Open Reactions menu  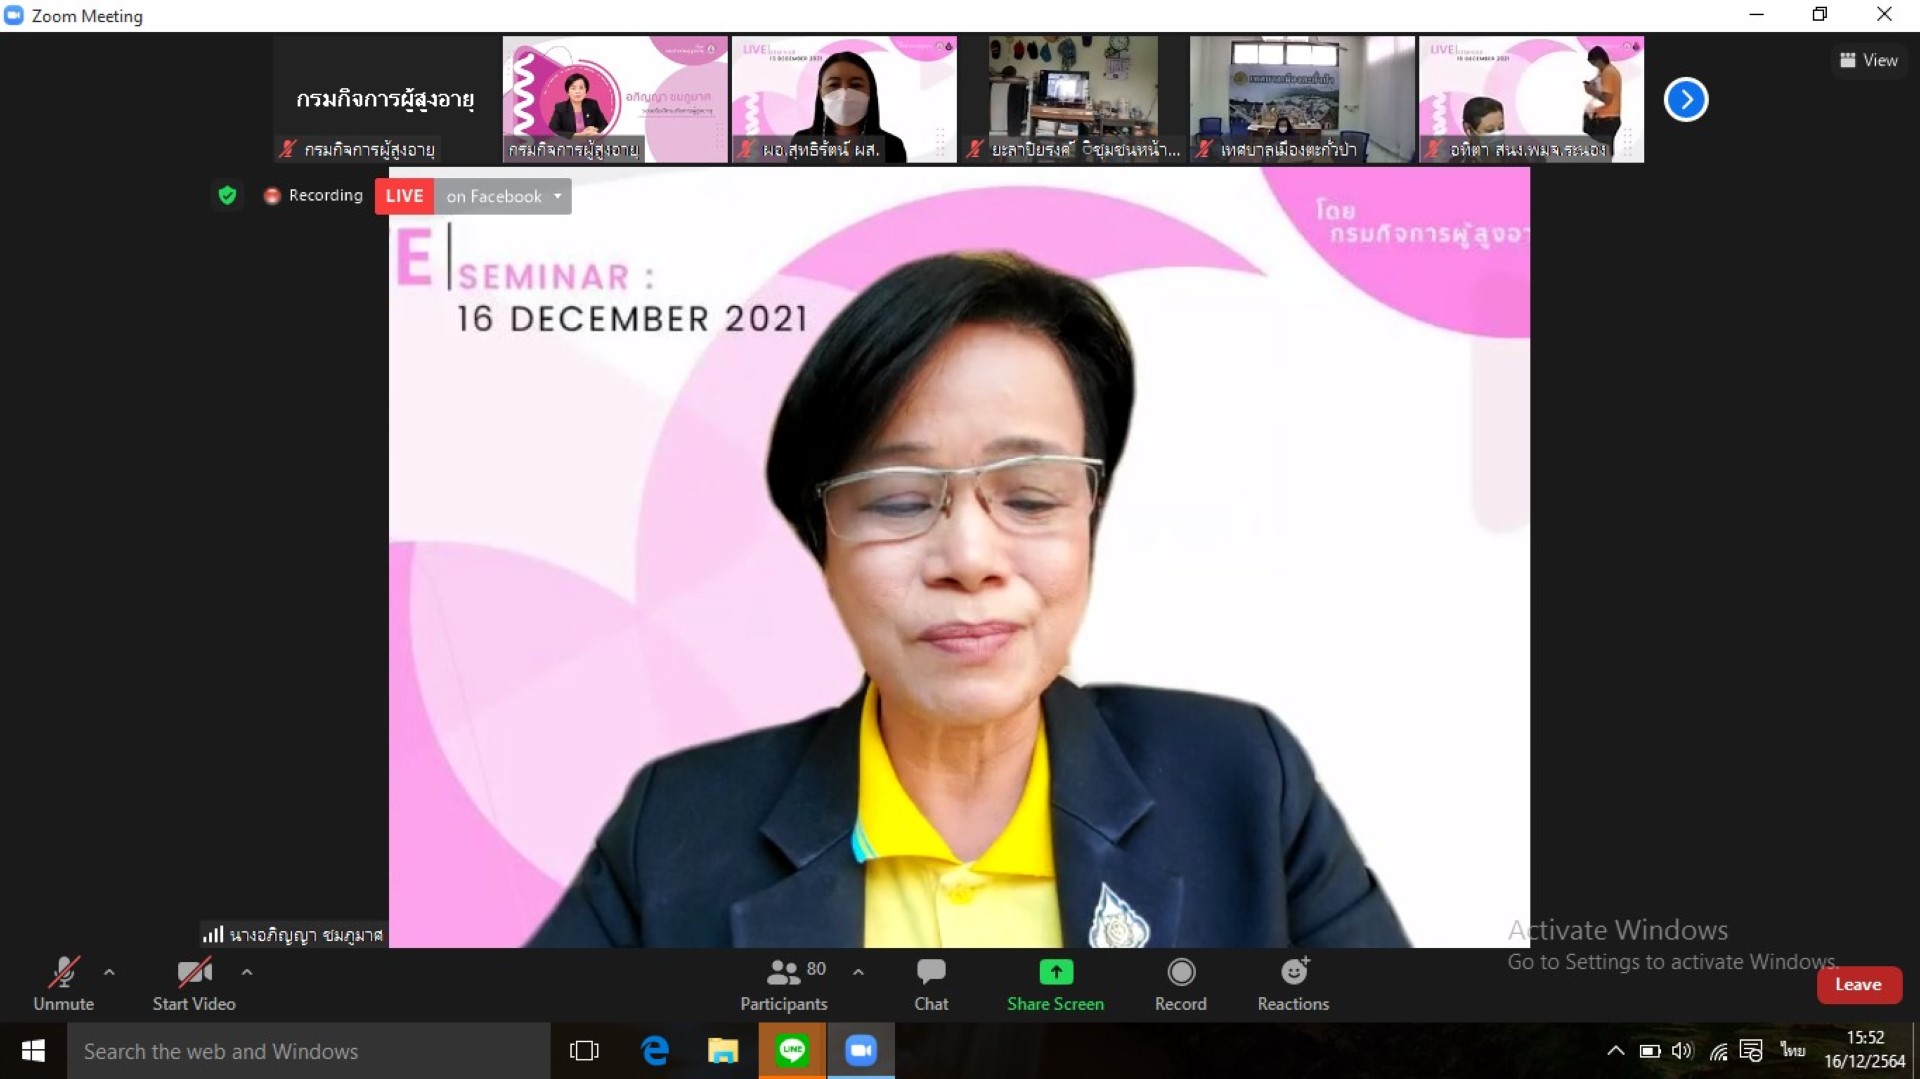[1293, 984]
